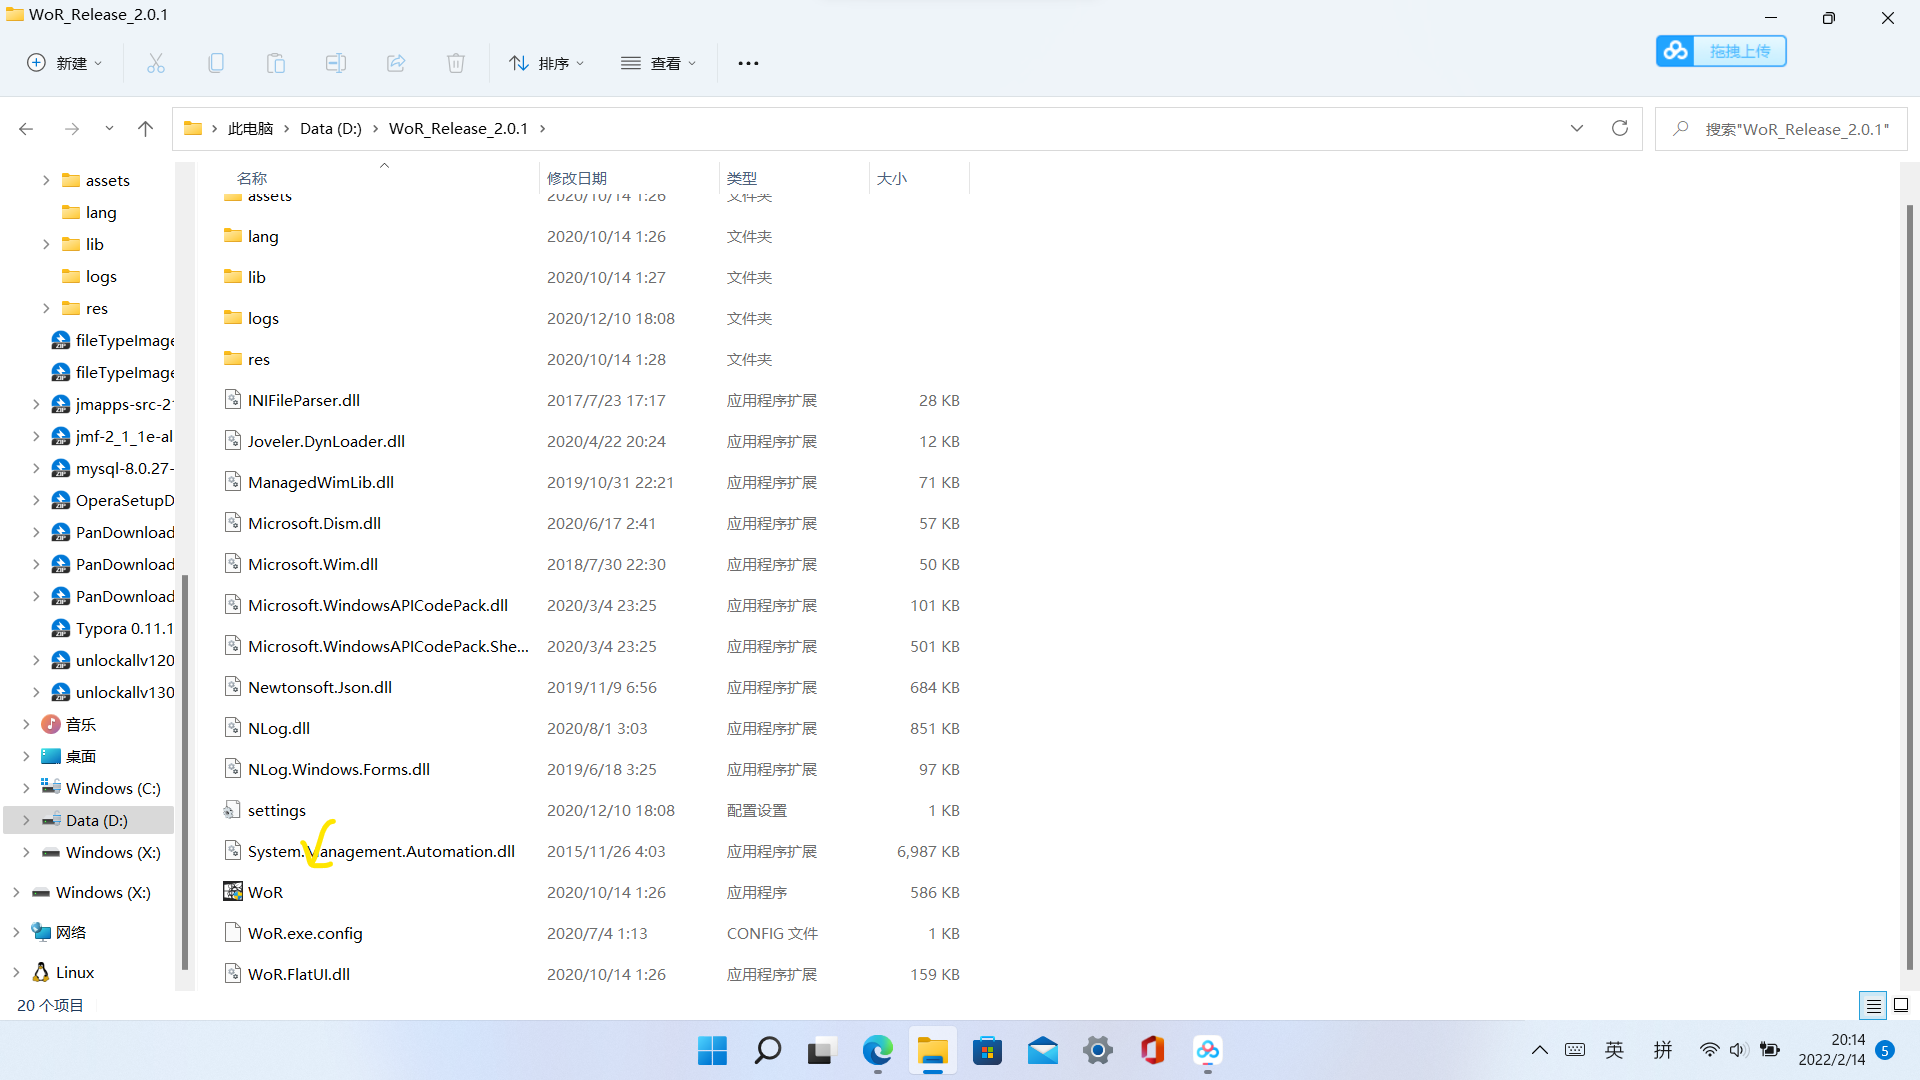Open the Microsoft Edge taskbar icon
Viewport: 1920px width, 1080px height.
(x=877, y=1051)
